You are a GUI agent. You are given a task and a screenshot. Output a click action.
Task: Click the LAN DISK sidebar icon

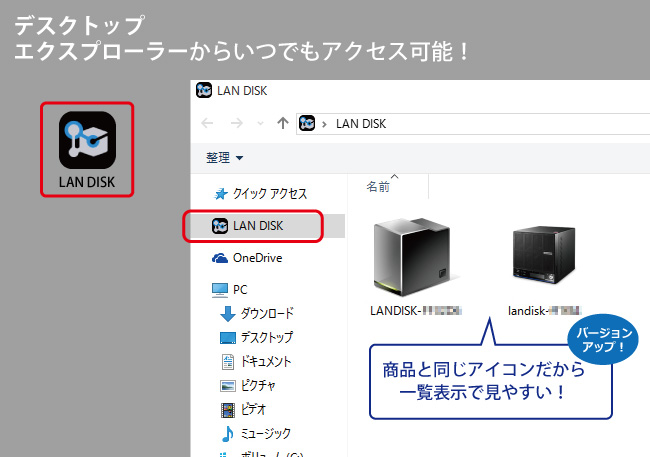[x=220, y=226]
